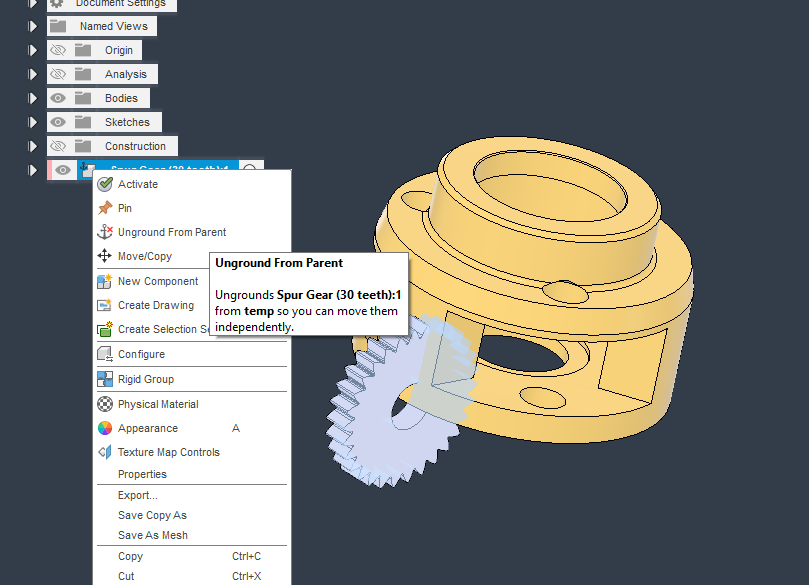Click the Physical Material sphere icon

[x=105, y=404]
